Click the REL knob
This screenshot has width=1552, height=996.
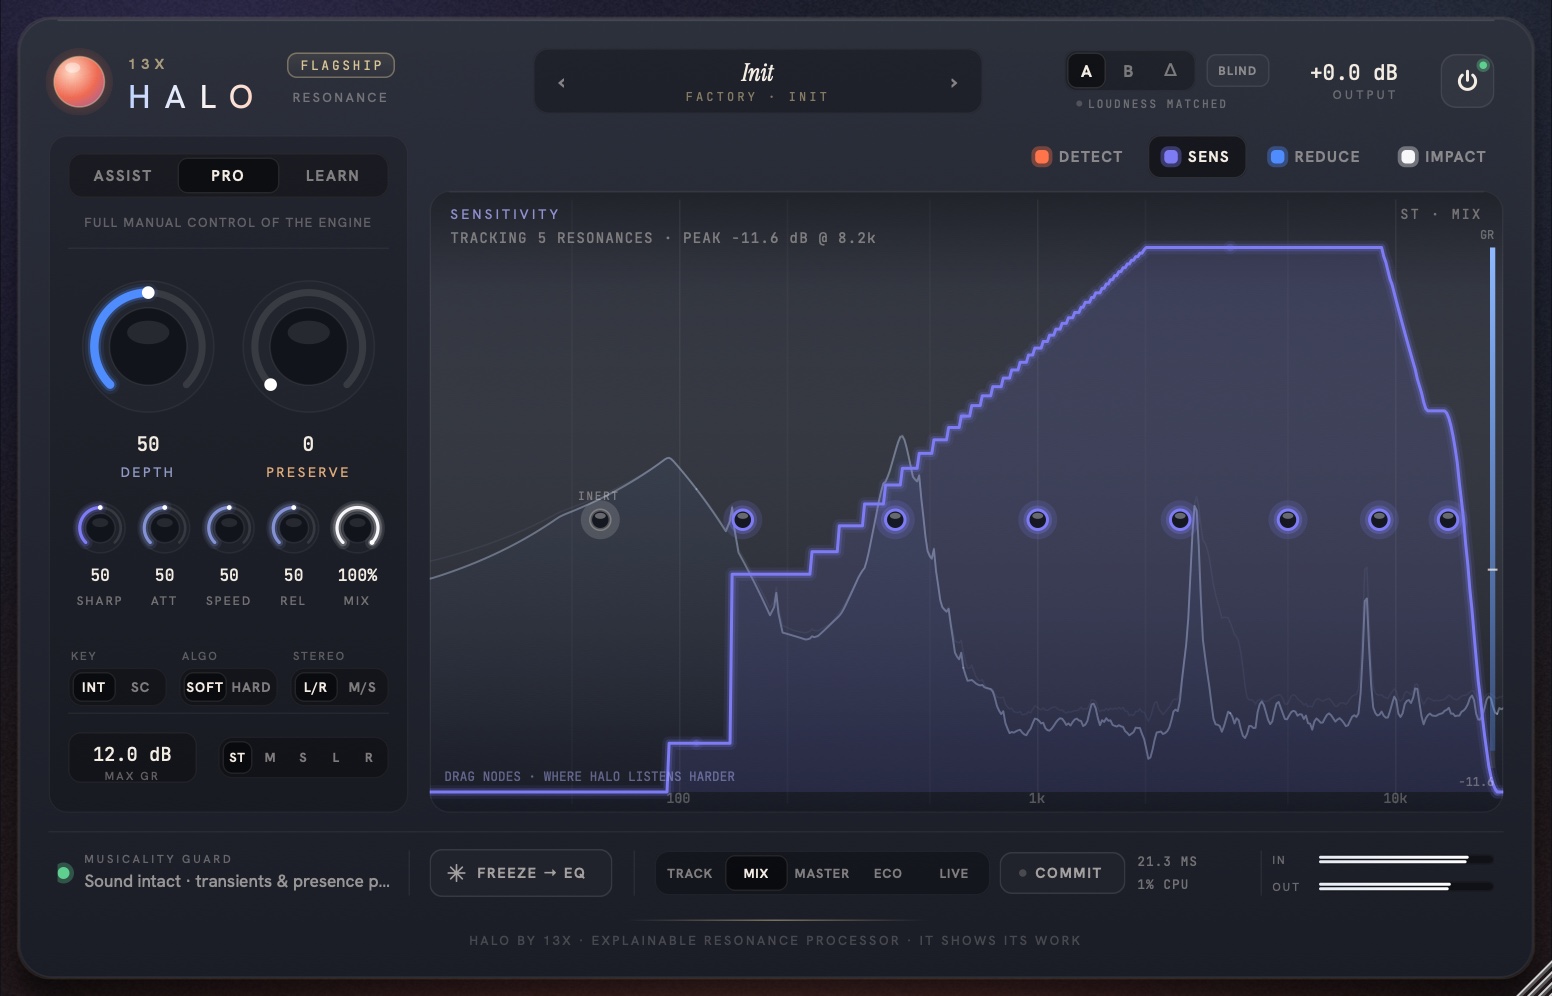[x=293, y=528]
